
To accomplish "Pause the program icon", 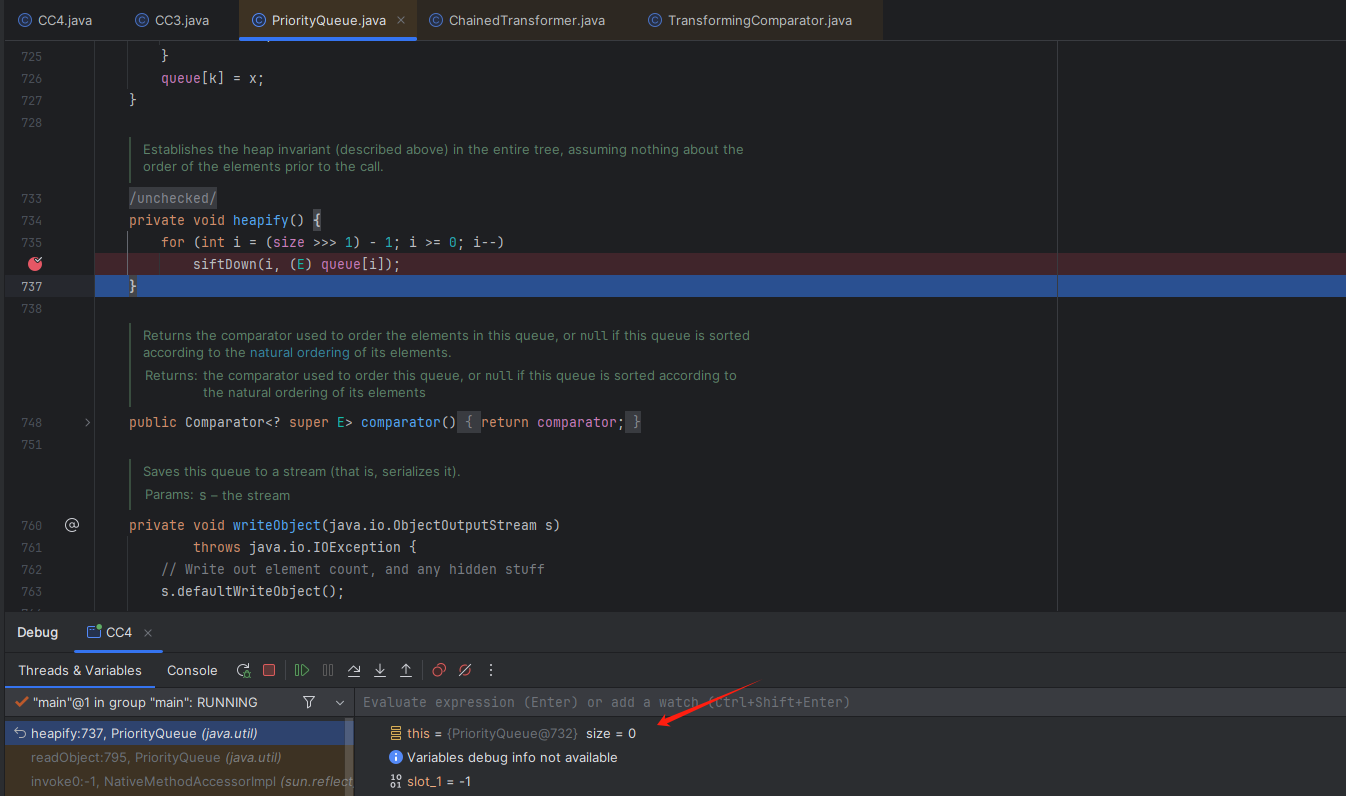I will 328,670.
